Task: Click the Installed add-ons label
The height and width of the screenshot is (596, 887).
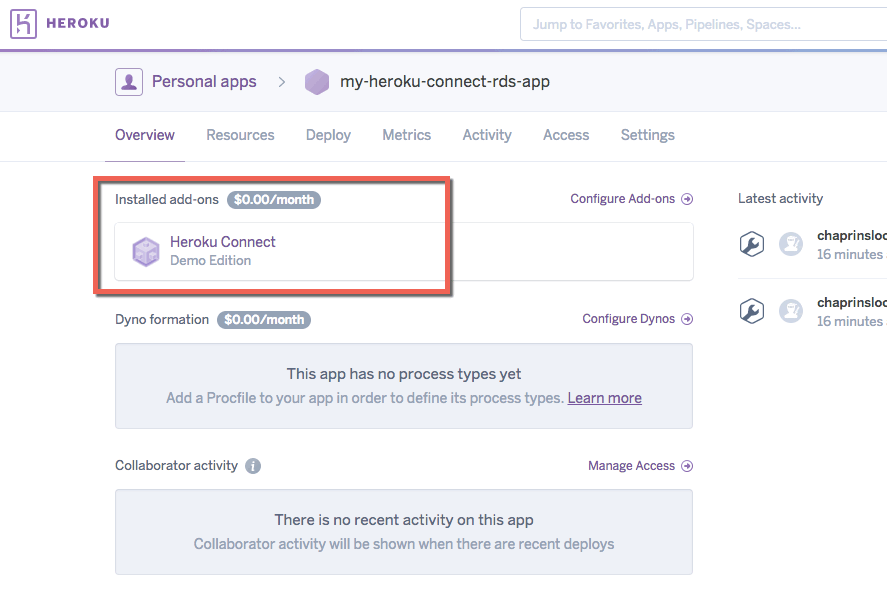Action: (167, 200)
